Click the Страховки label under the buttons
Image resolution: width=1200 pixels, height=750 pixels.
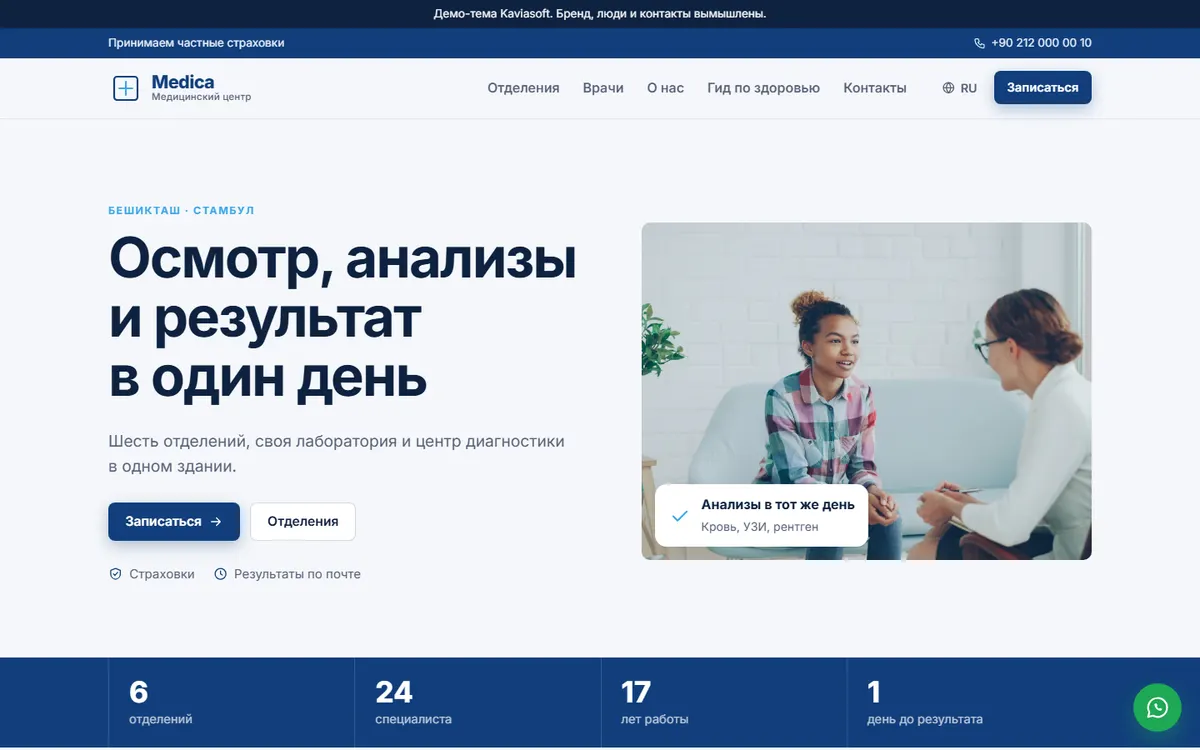(x=162, y=574)
